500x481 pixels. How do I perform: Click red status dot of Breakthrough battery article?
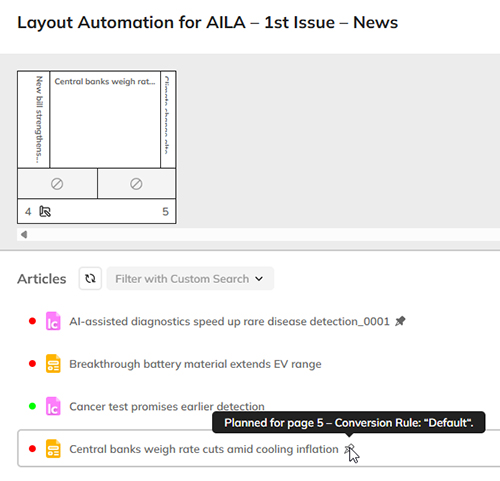pyautogui.click(x=32, y=364)
